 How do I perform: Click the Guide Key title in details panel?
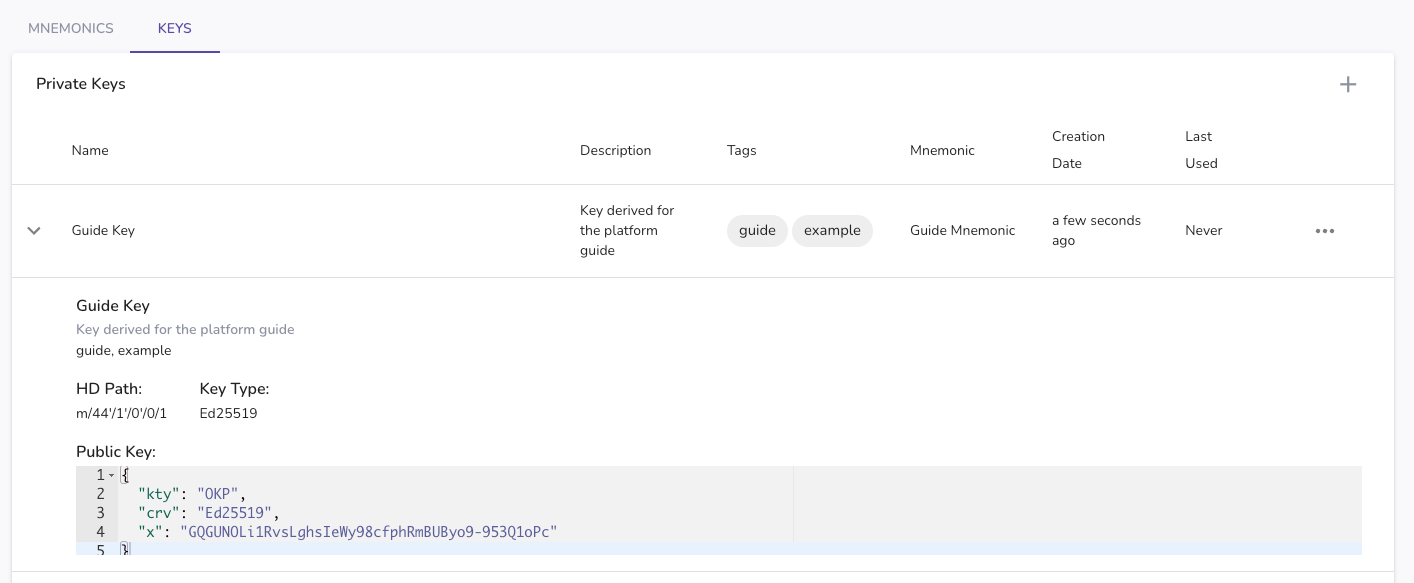pos(113,306)
